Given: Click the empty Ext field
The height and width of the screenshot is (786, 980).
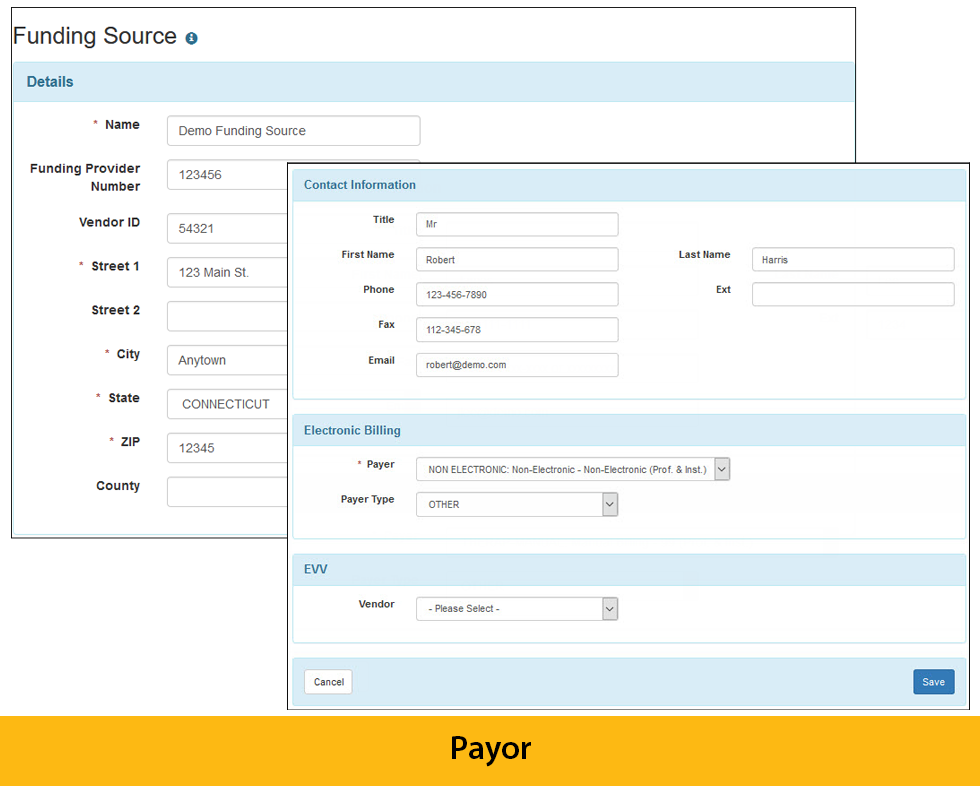Looking at the screenshot, I should pyautogui.click(x=852, y=294).
